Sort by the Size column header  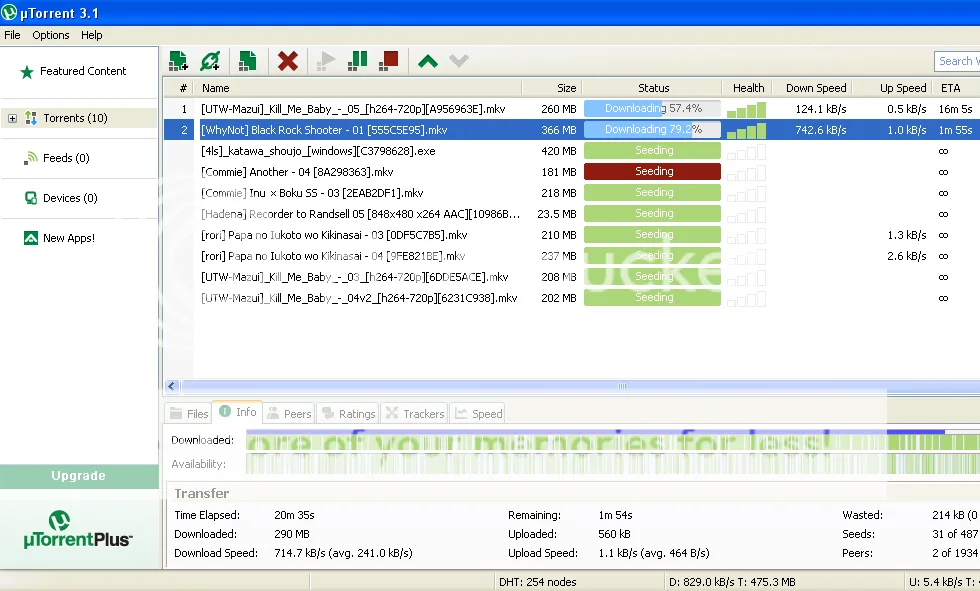[552, 88]
